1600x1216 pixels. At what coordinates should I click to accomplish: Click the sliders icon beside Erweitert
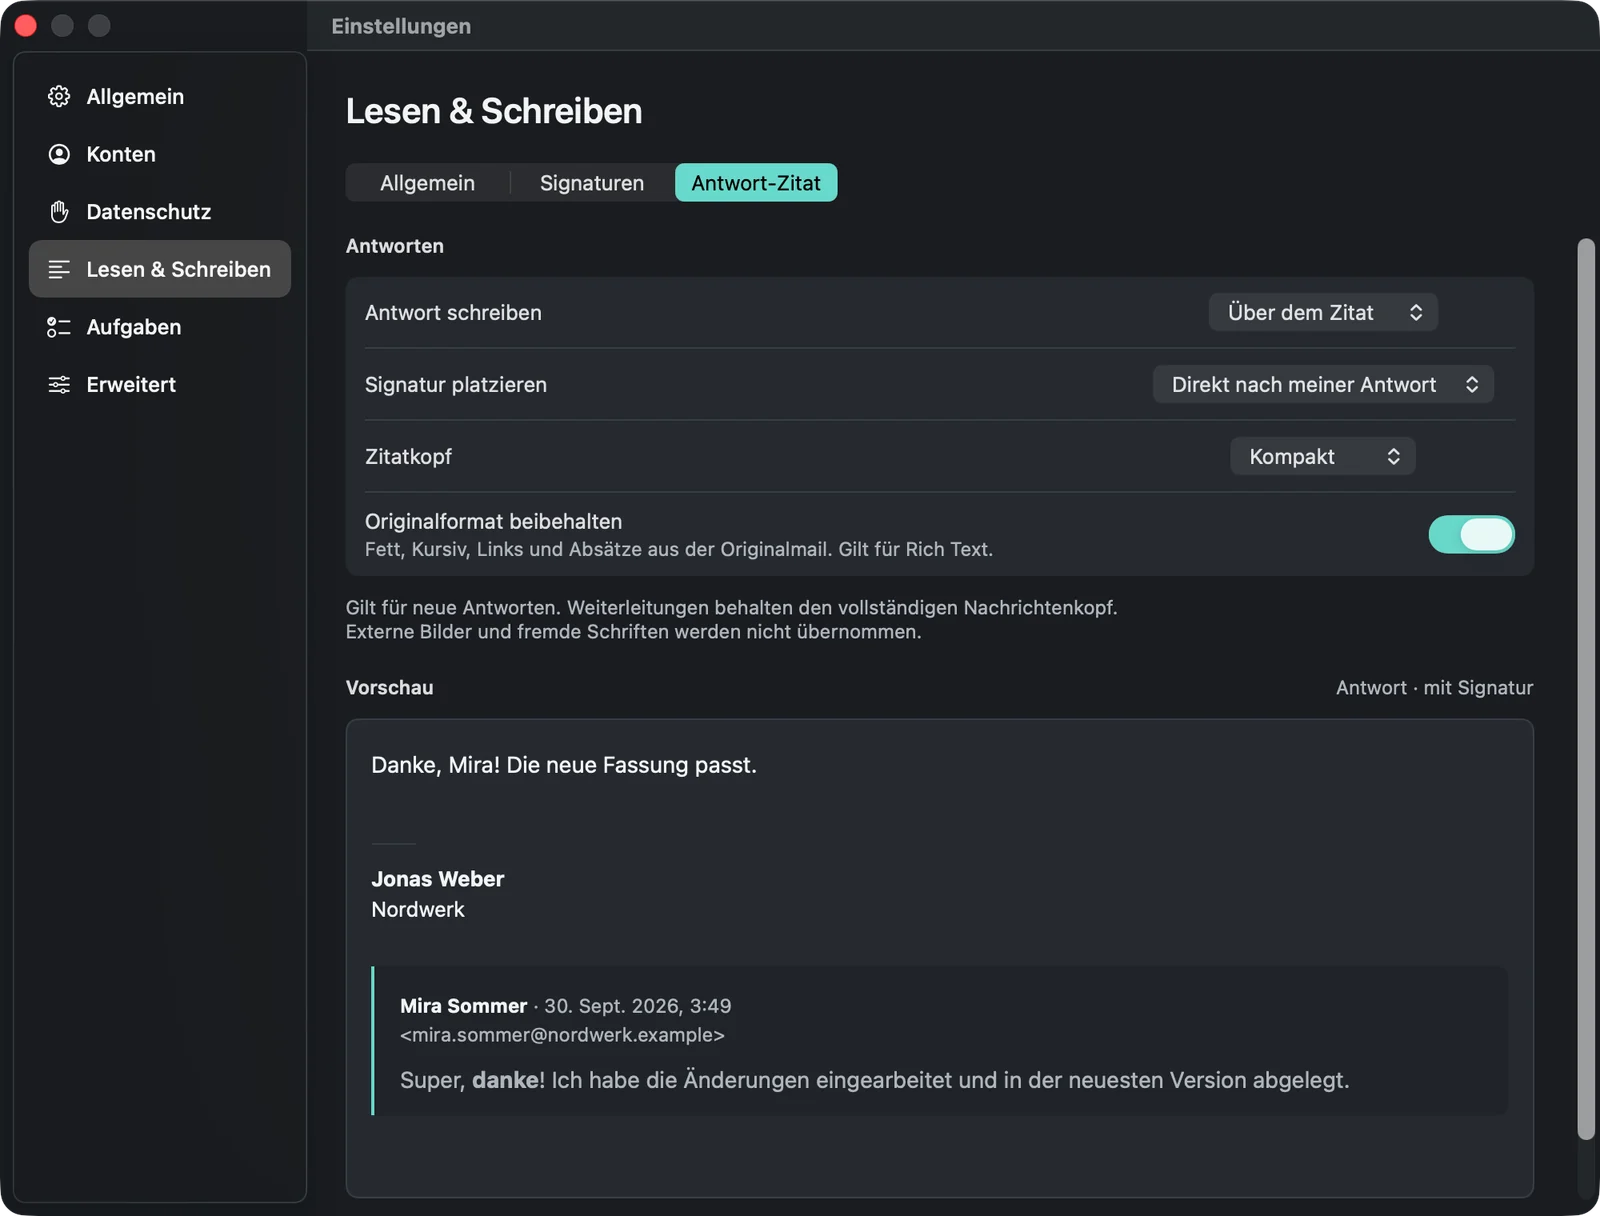click(x=59, y=384)
